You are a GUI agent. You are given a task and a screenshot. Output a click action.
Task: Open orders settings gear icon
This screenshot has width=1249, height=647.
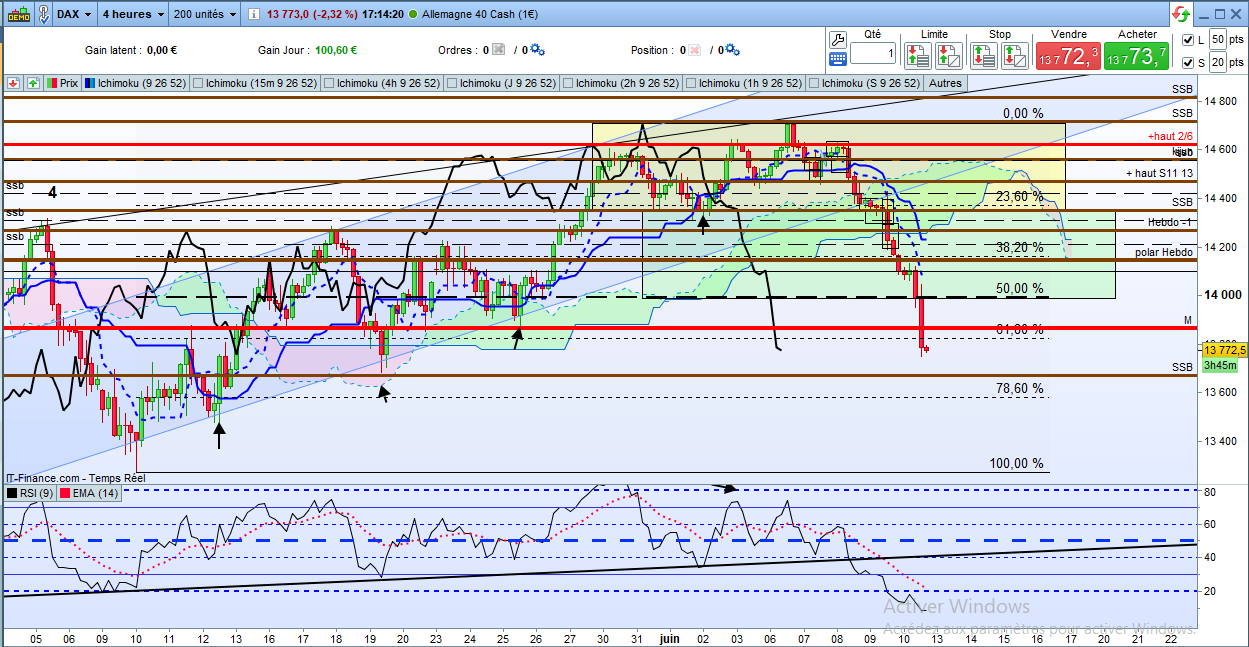[537, 50]
